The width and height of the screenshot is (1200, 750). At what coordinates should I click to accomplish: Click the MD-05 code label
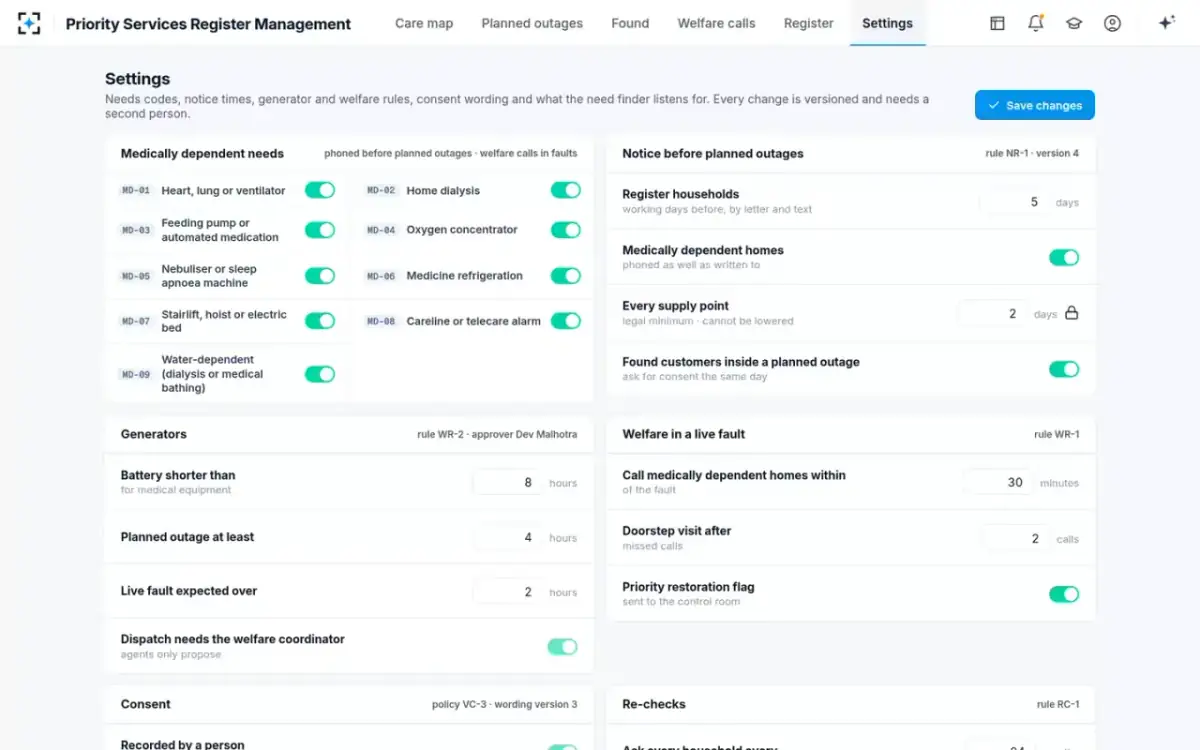tap(136, 276)
